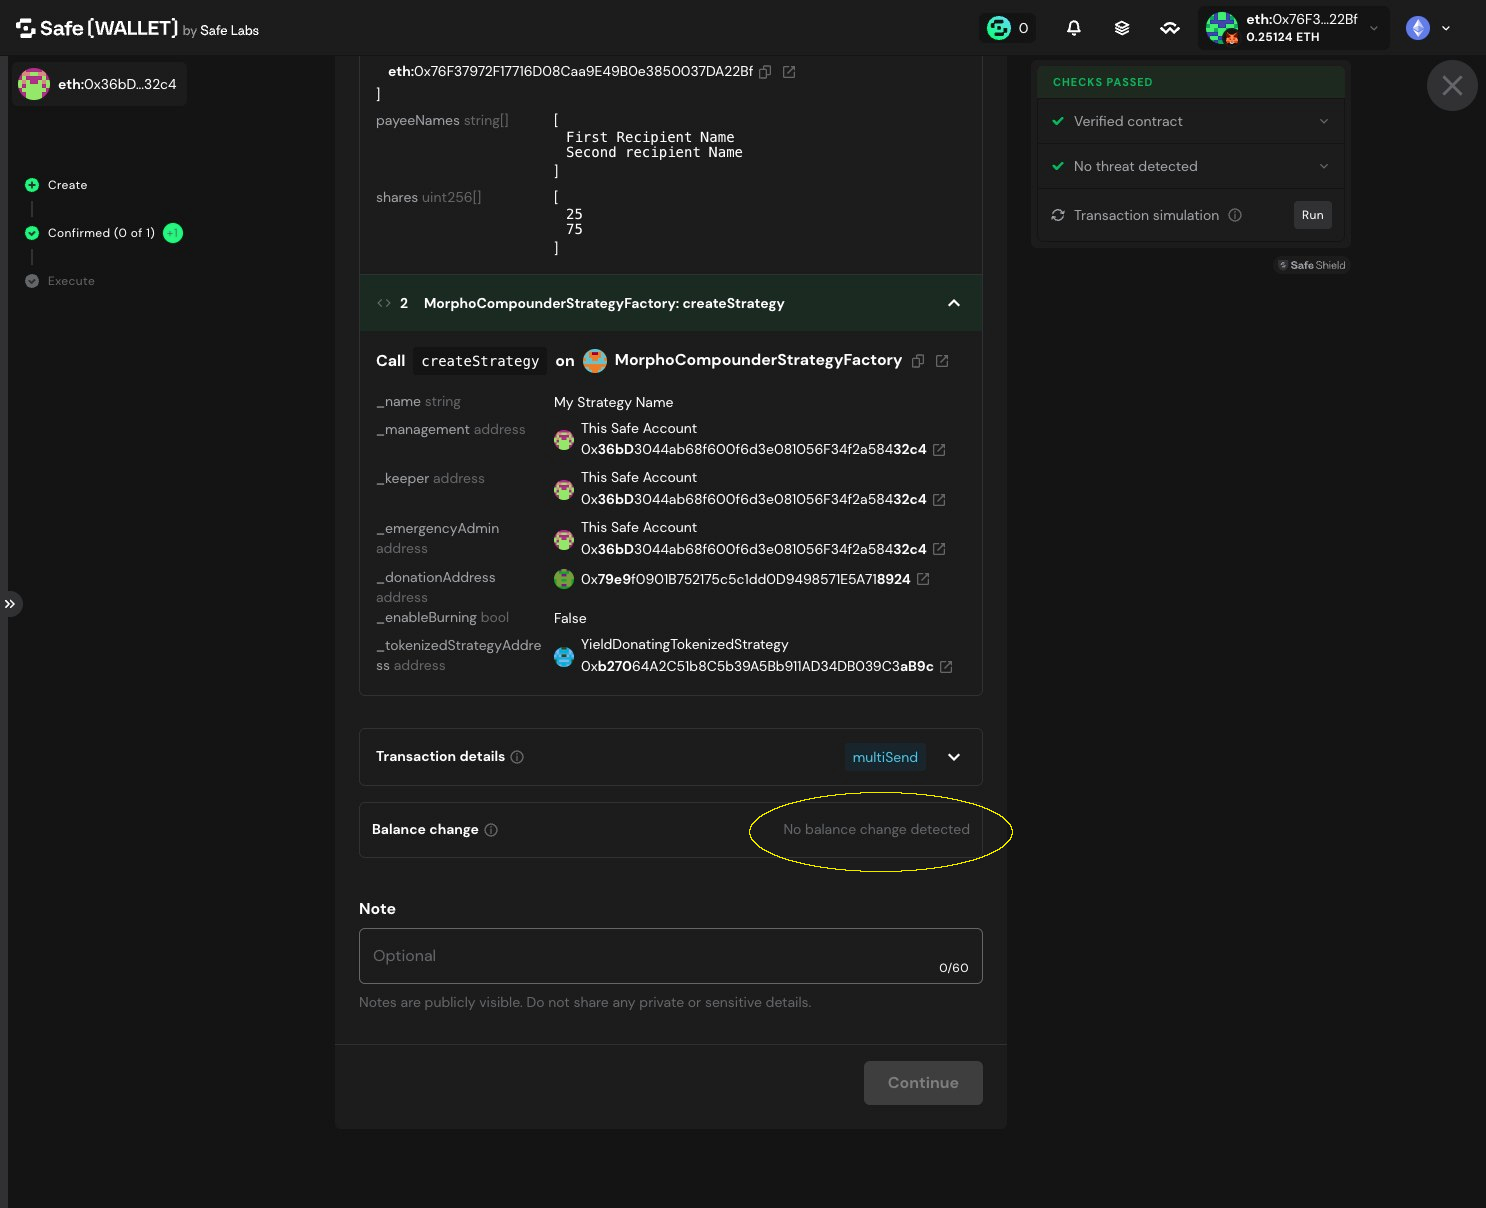Screen dimensions: 1486x1208
Task: Copy MorphoCompounderStrategyFactory contract address
Action: pos(918,361)
